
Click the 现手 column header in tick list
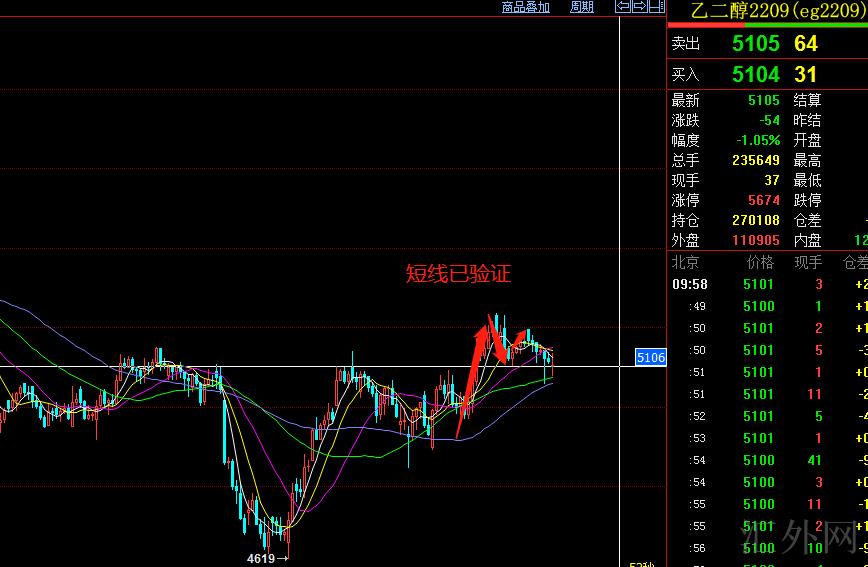click(x=807, y=263)
